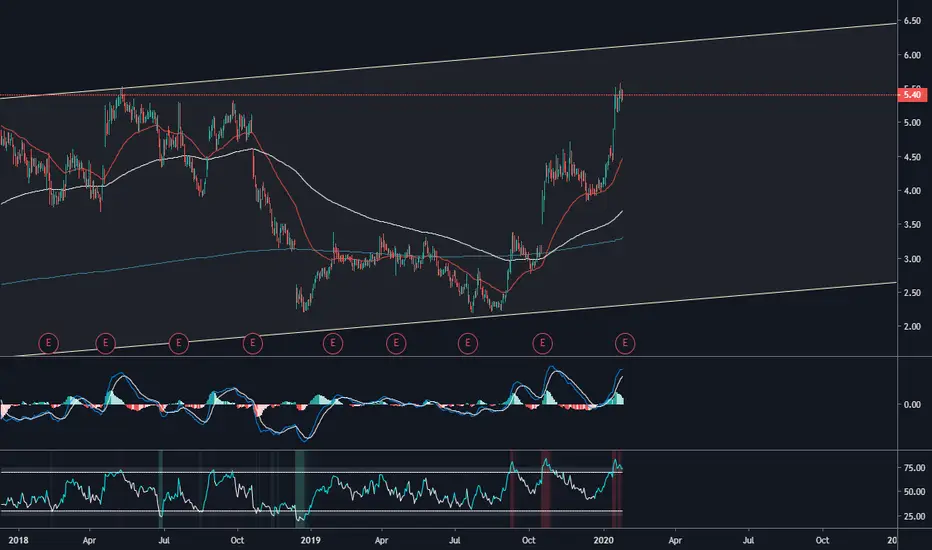Click the Apr label following 2018
Viewport: 932px width, 550px height.
[89, 540]
